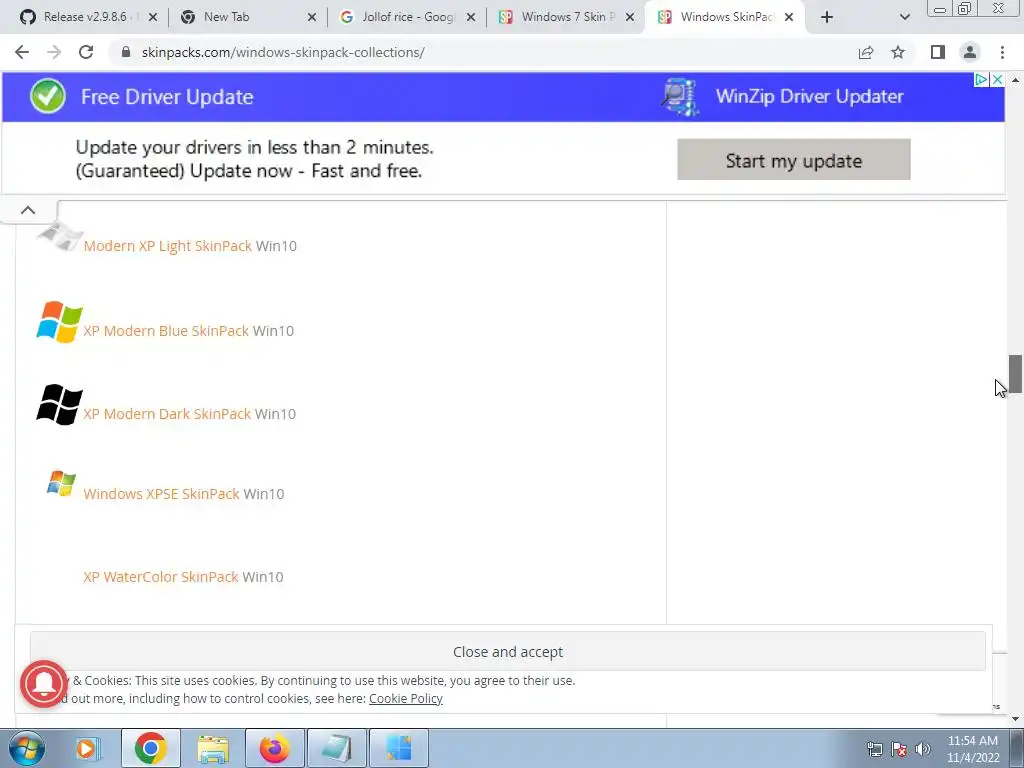Reload the current page

click(86, 52)
